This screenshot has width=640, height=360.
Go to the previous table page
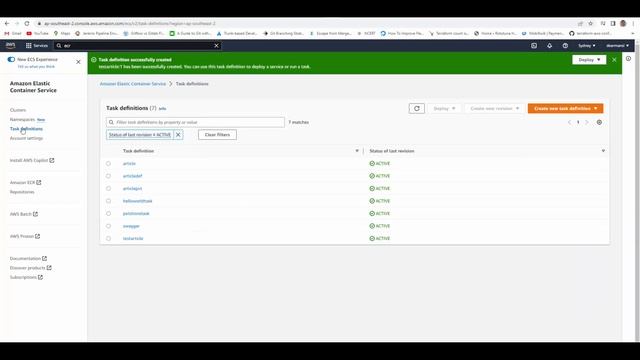(569, 122)
